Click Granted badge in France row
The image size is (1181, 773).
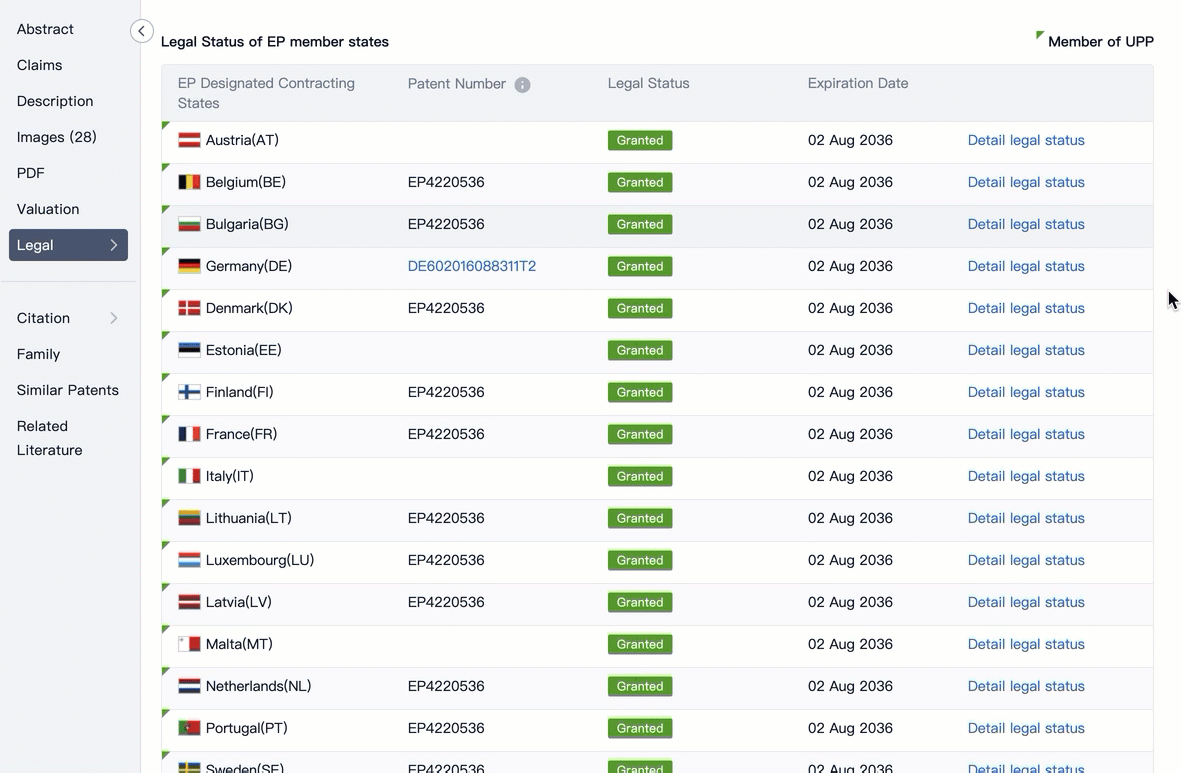640,434
